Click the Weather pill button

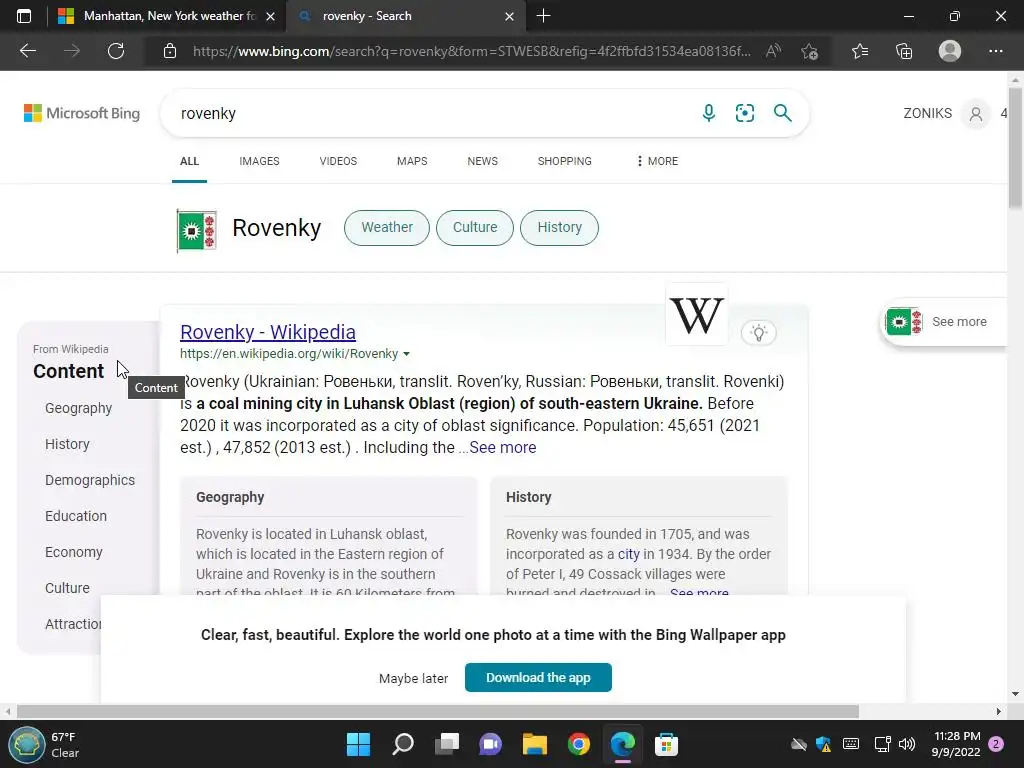pos(387,227)
